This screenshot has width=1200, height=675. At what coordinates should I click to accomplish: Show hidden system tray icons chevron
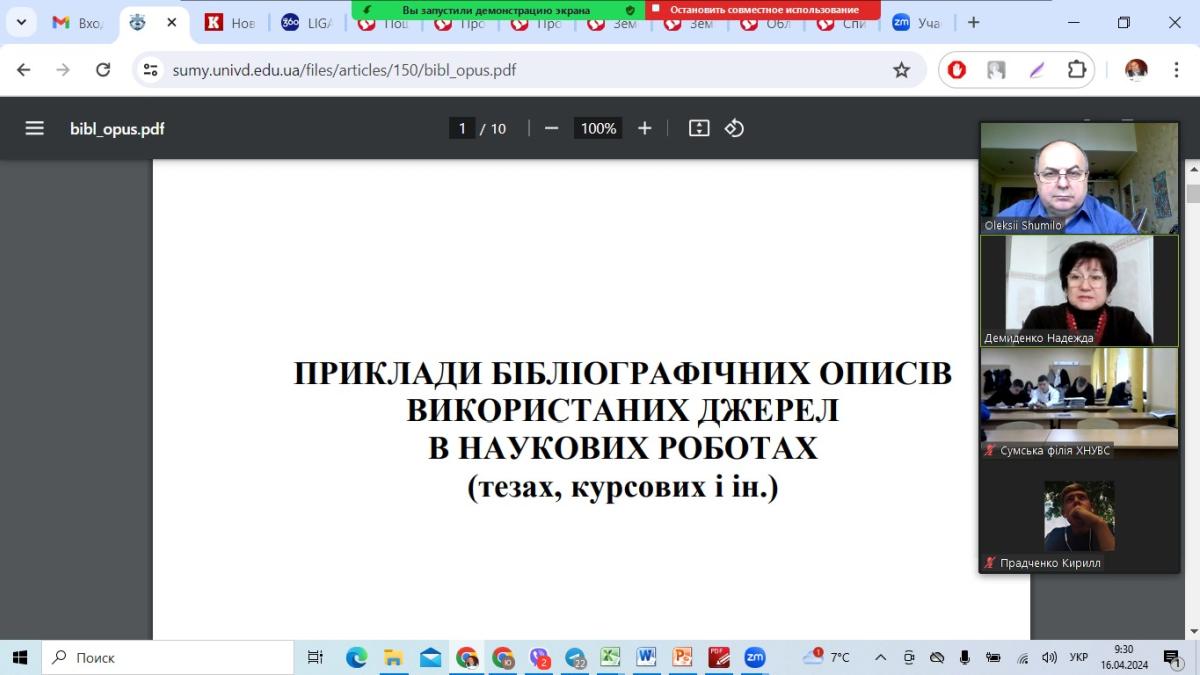click(x=880, y=657)
